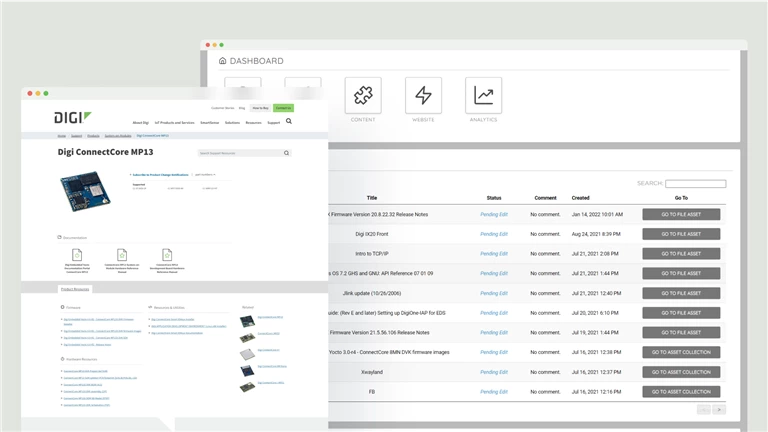Open the Customer Stories link
The width and height of the screenshot is (768, 432).
pyautogui.click(x=223, y=108)
